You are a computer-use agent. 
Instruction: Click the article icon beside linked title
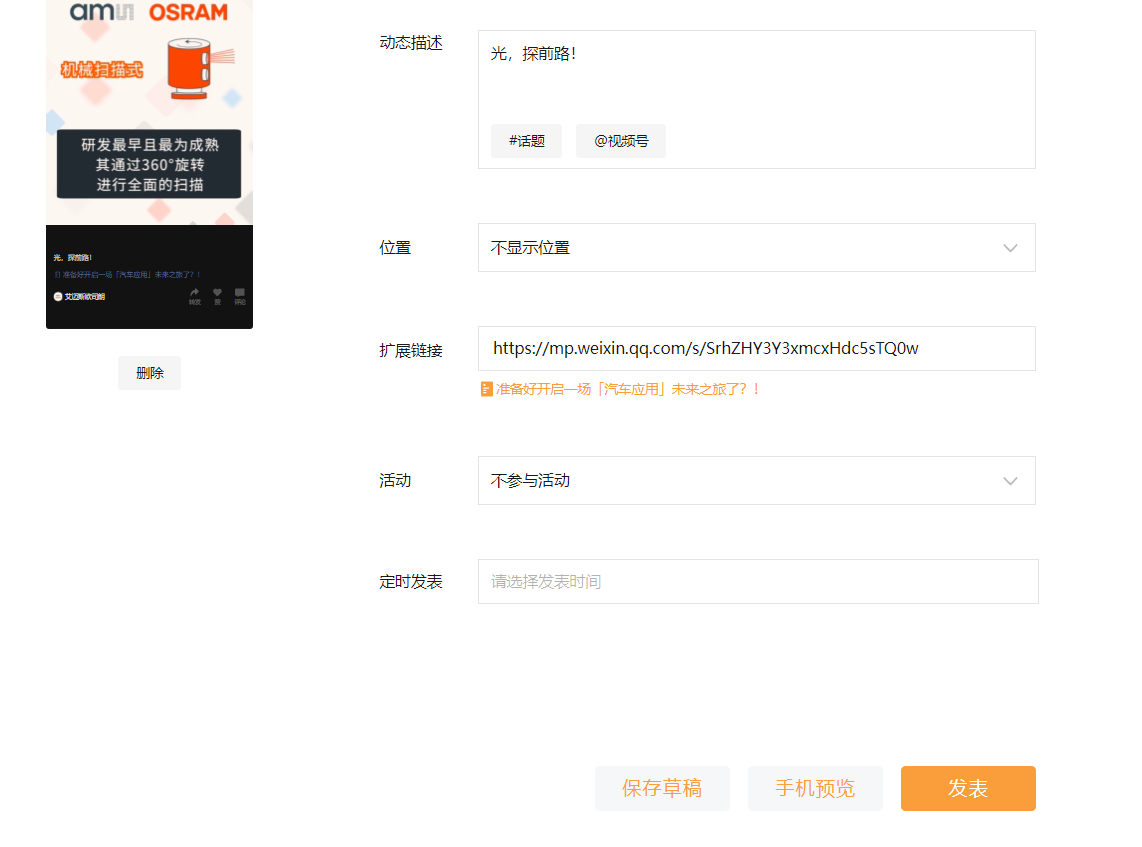[x=487, y=390]
